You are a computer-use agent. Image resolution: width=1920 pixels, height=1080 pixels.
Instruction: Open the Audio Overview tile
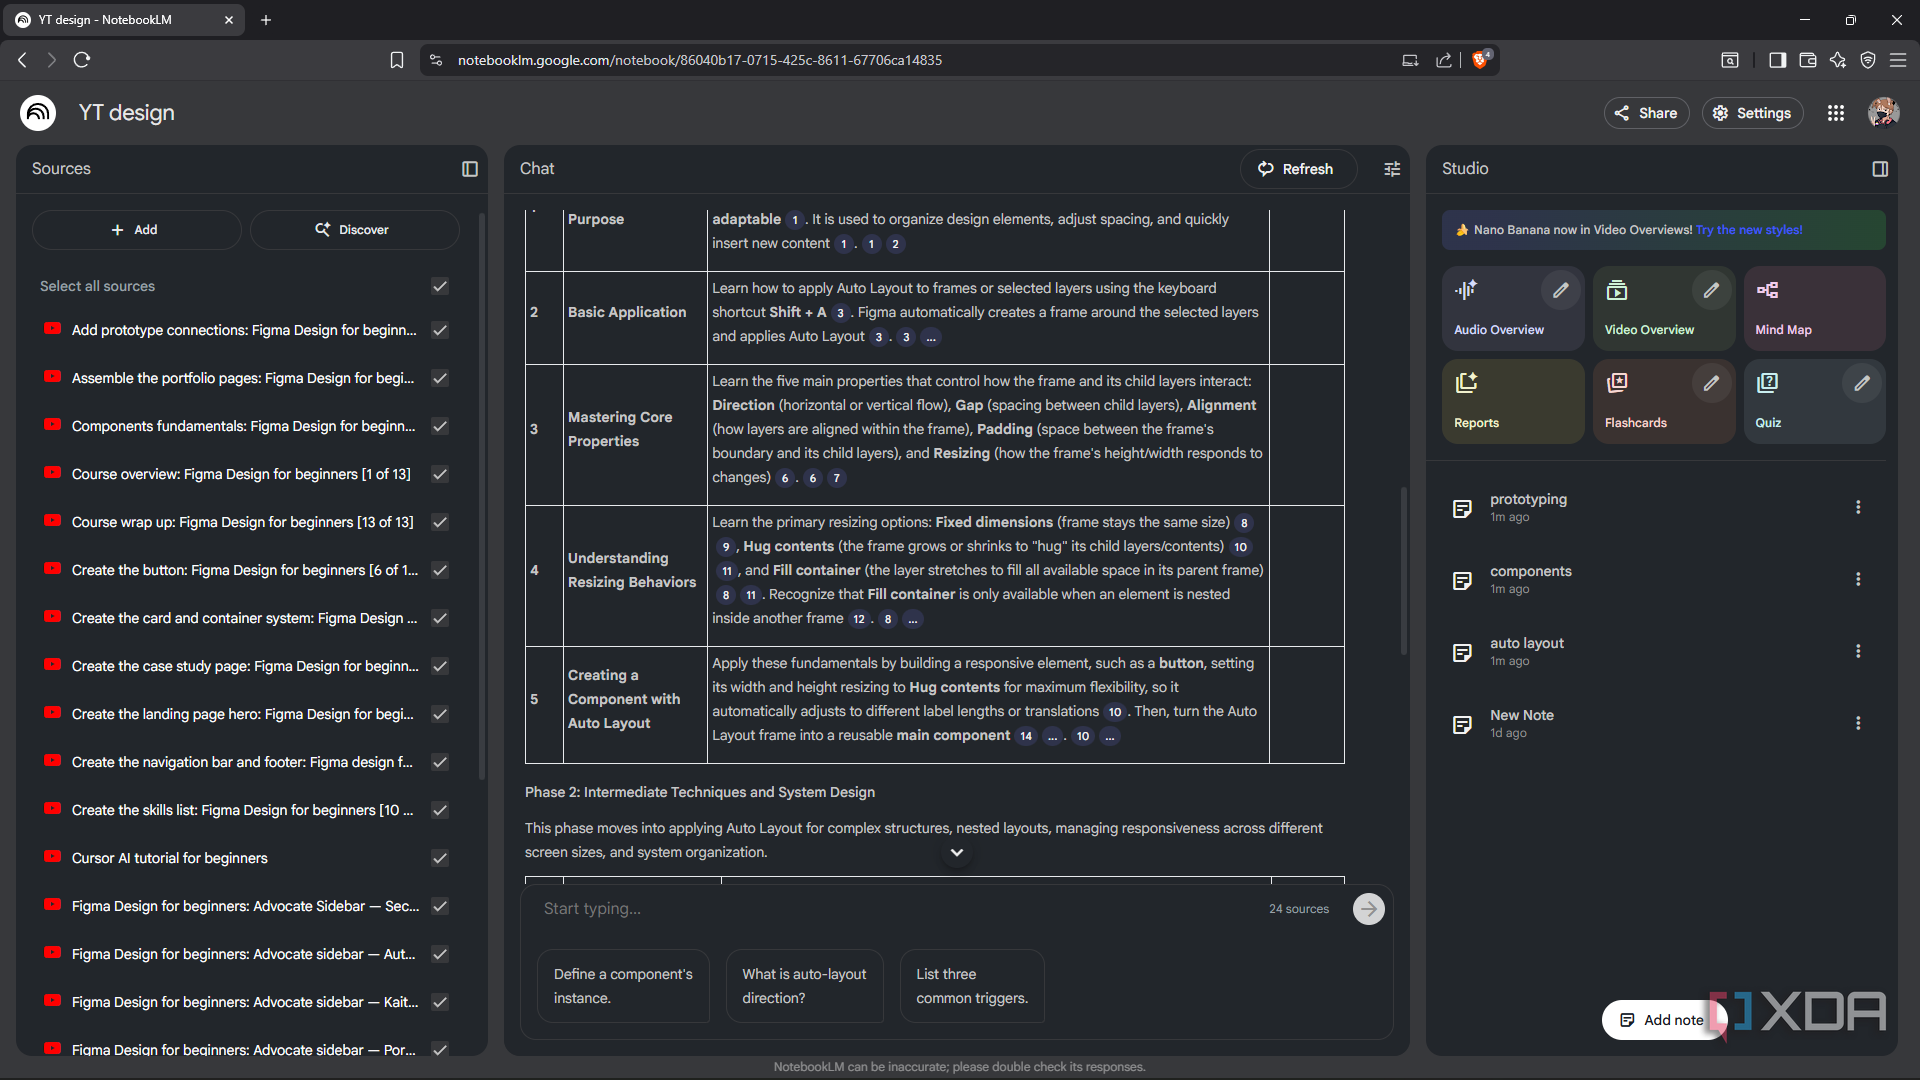[x=1513, y=307]
